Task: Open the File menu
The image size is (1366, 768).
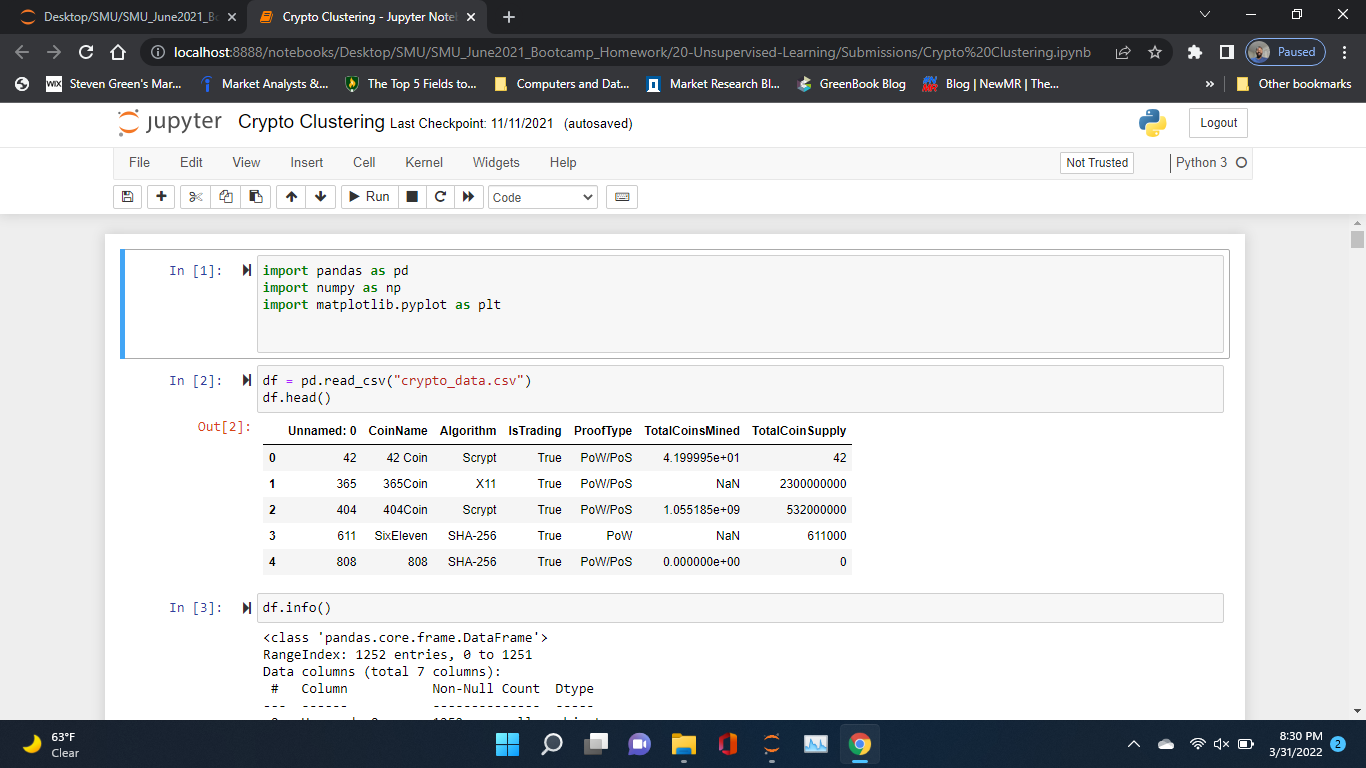Action: click(139, 162)
